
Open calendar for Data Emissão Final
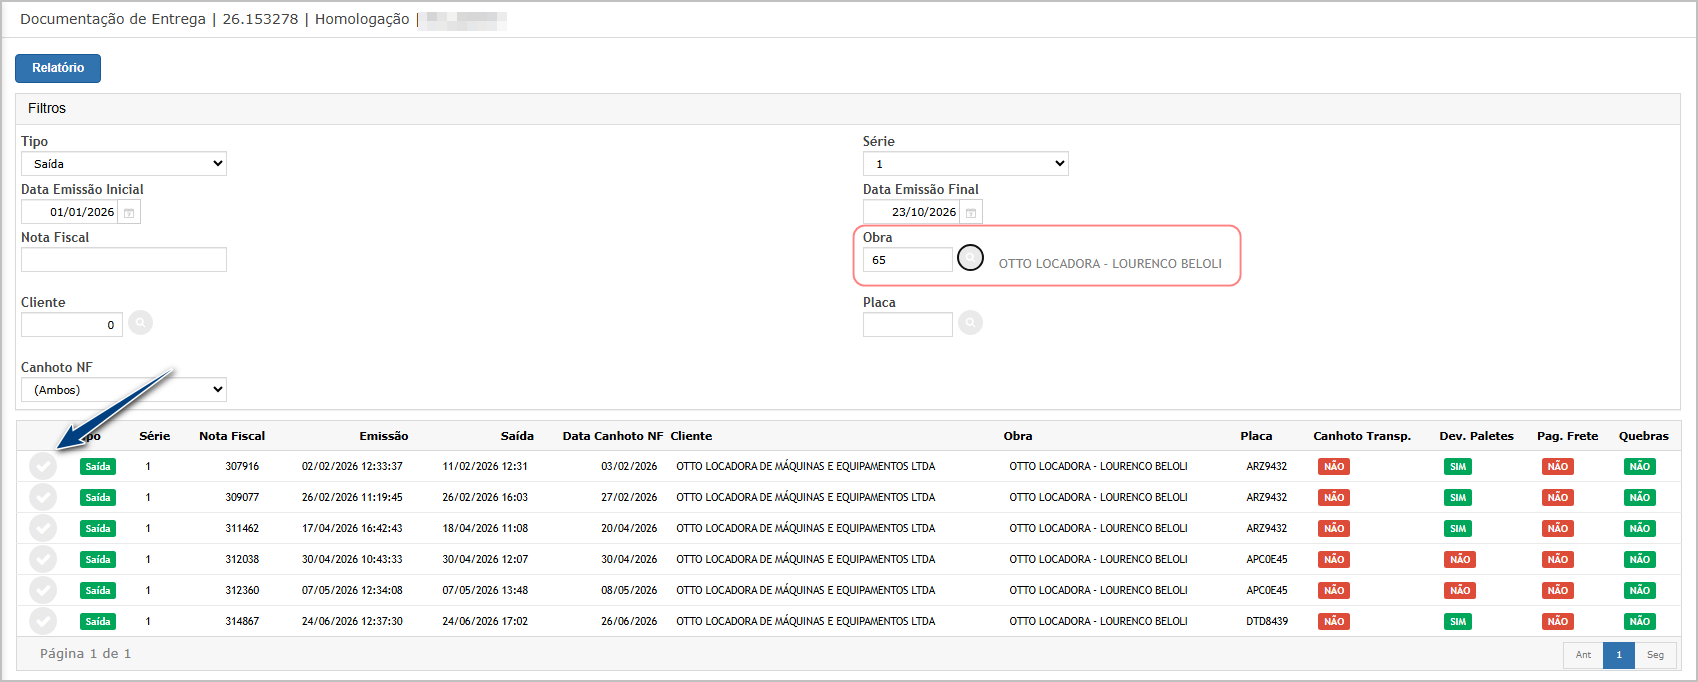tap(971, 212)
